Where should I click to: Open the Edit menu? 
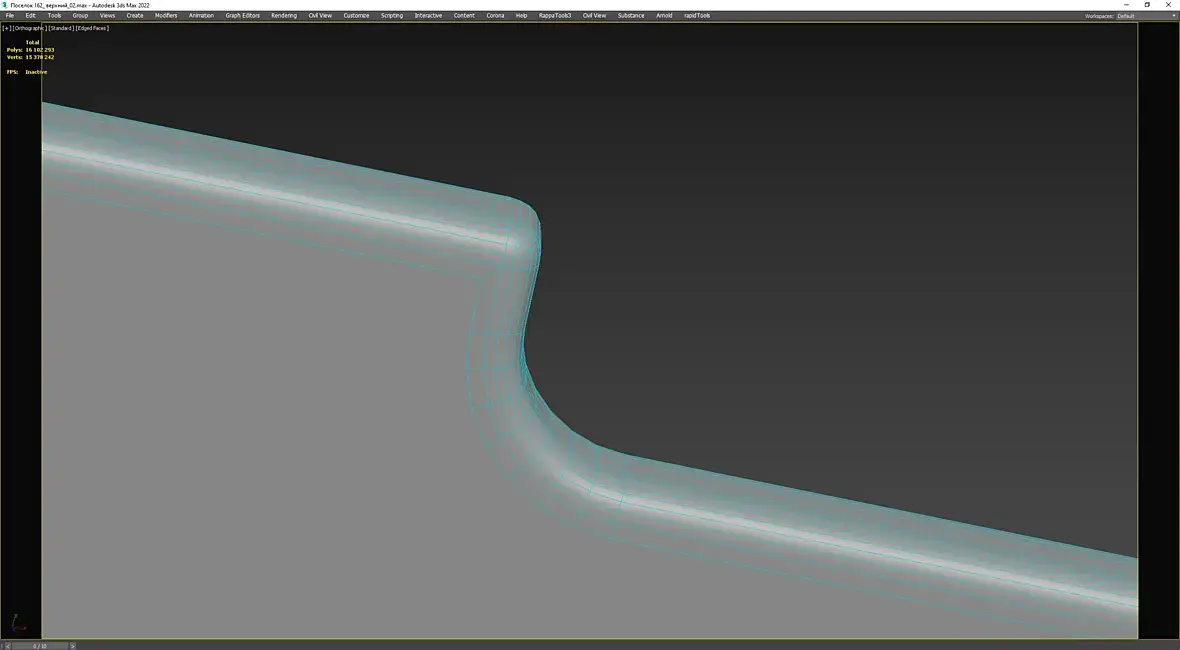point(30,15)
